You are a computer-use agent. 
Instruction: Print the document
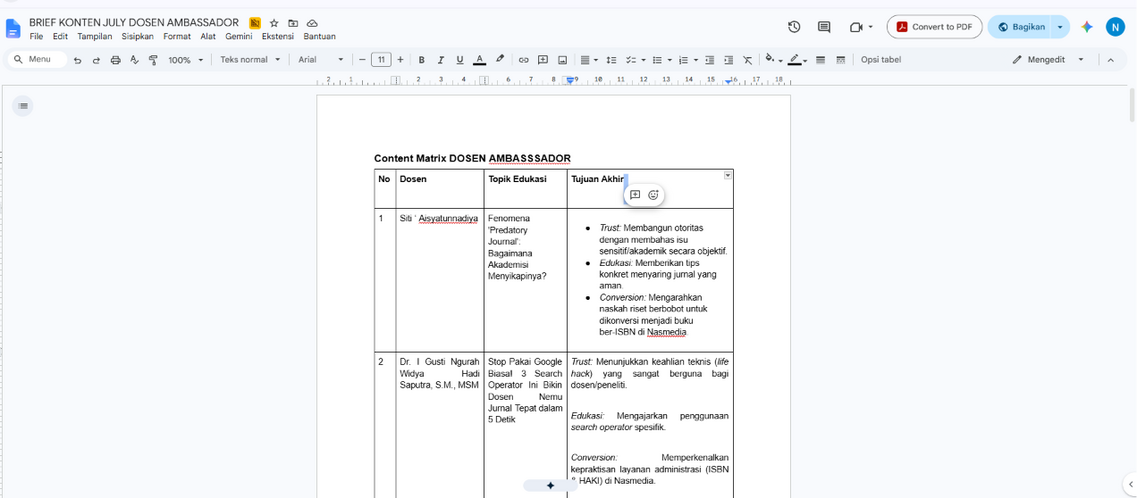(x=115, y=60)
